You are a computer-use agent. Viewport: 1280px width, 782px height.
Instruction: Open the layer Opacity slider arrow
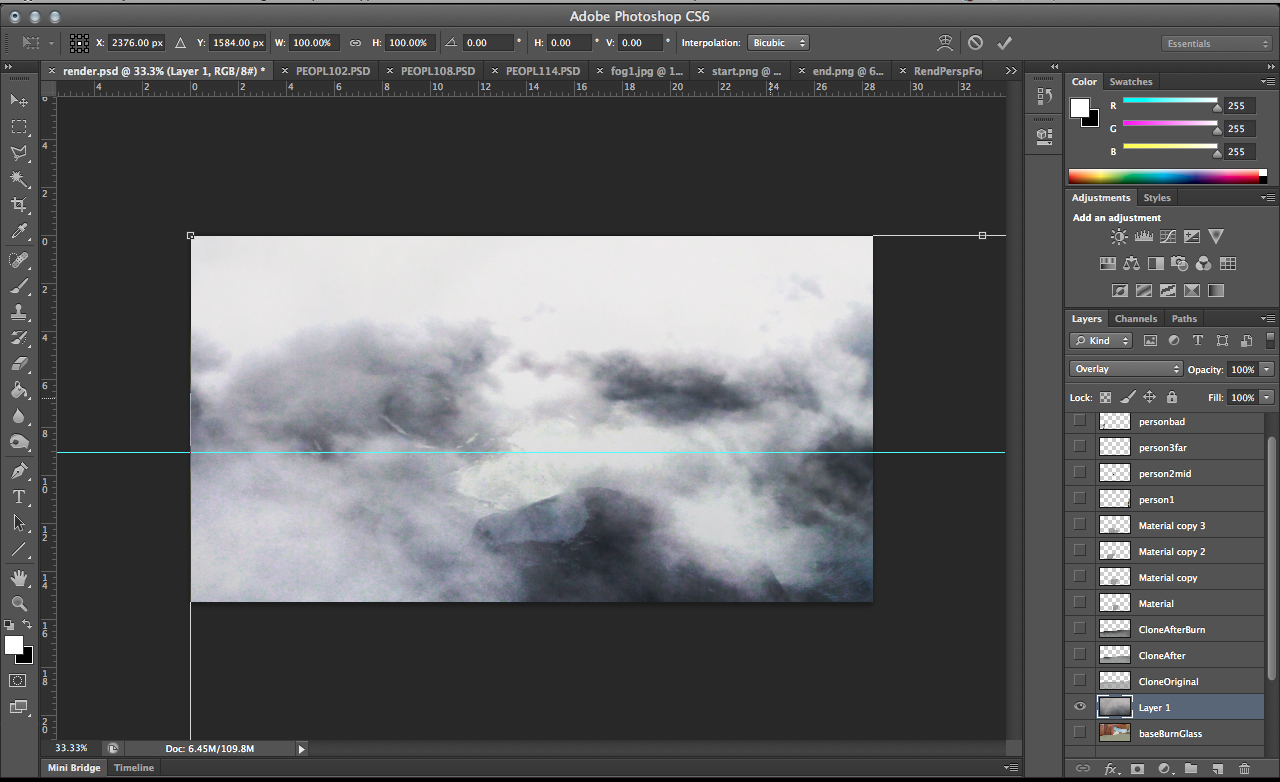click(x=1267, y=369)
